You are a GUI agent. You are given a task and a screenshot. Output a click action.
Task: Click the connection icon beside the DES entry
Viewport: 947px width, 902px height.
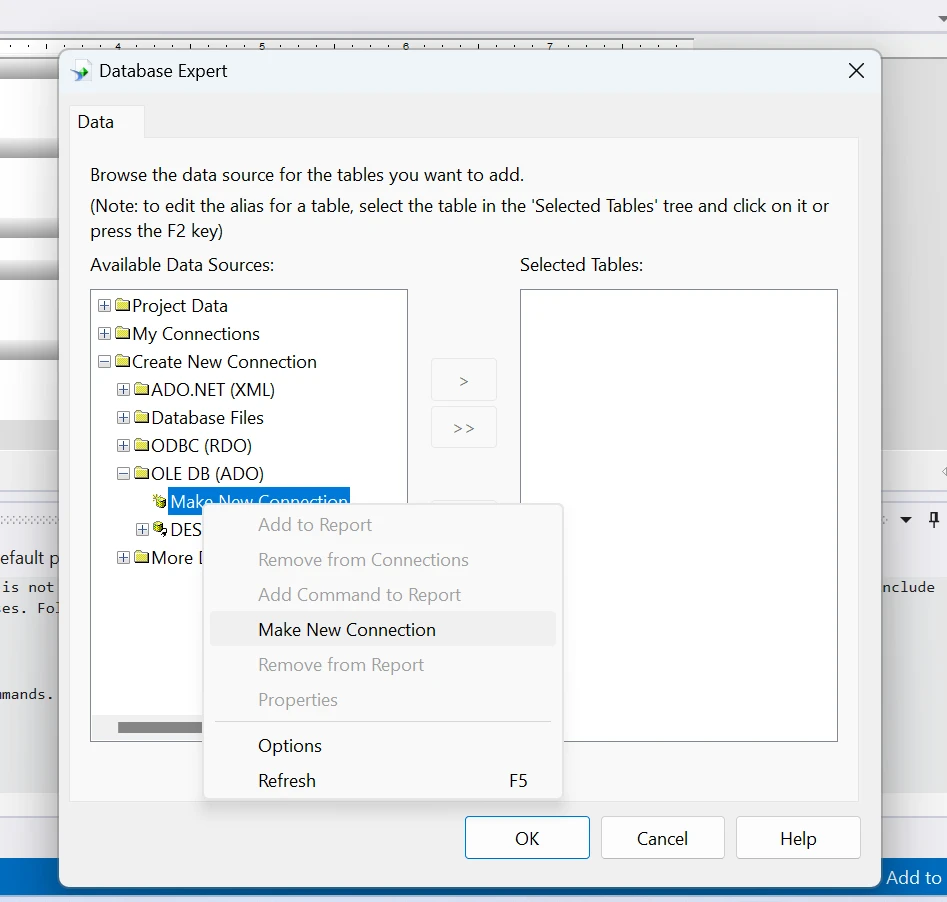(160, 530)
